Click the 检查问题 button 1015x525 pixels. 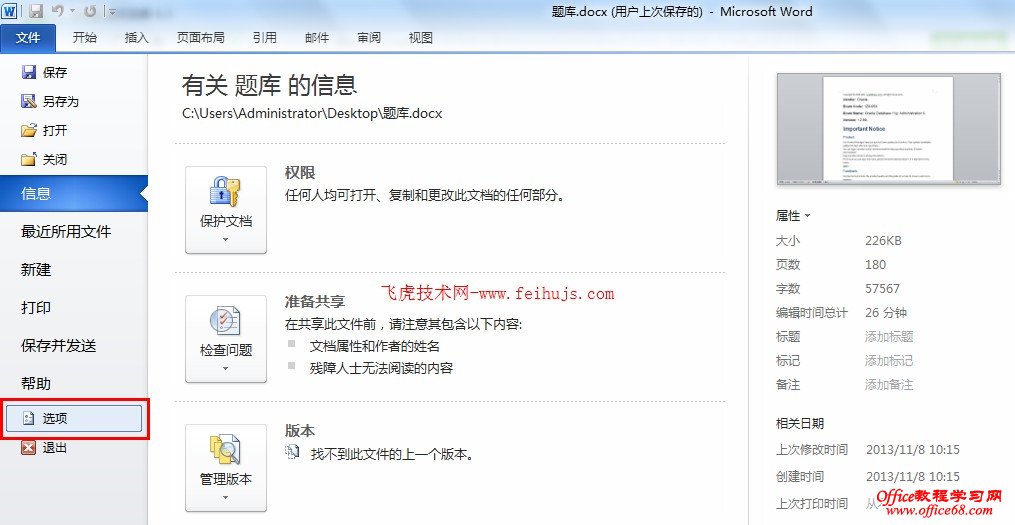point(226,339)
